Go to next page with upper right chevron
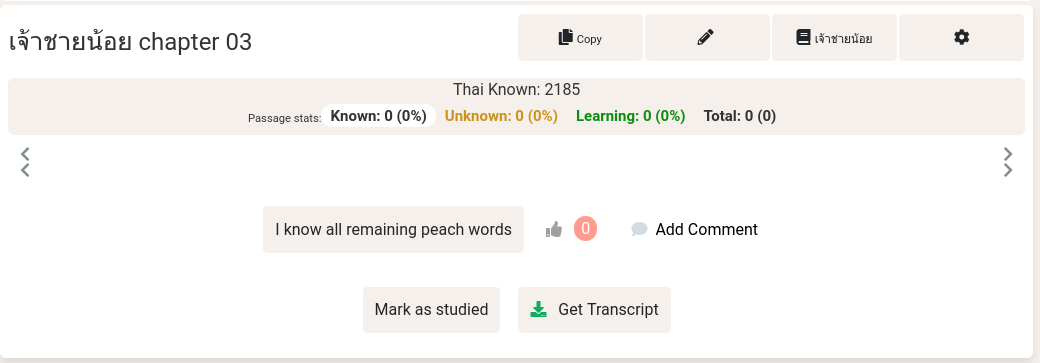The width and height of the screenshot is (1040, 363). coord(1008,154)
